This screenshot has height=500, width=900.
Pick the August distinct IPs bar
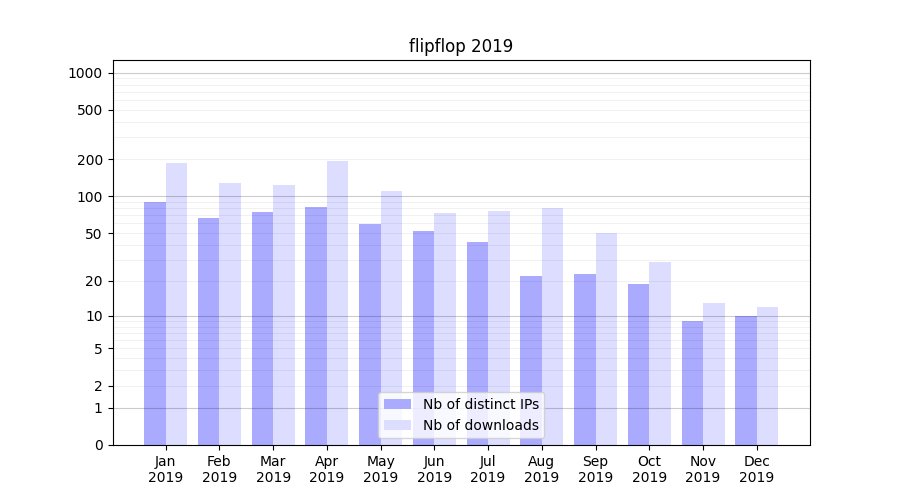(531, 360)
